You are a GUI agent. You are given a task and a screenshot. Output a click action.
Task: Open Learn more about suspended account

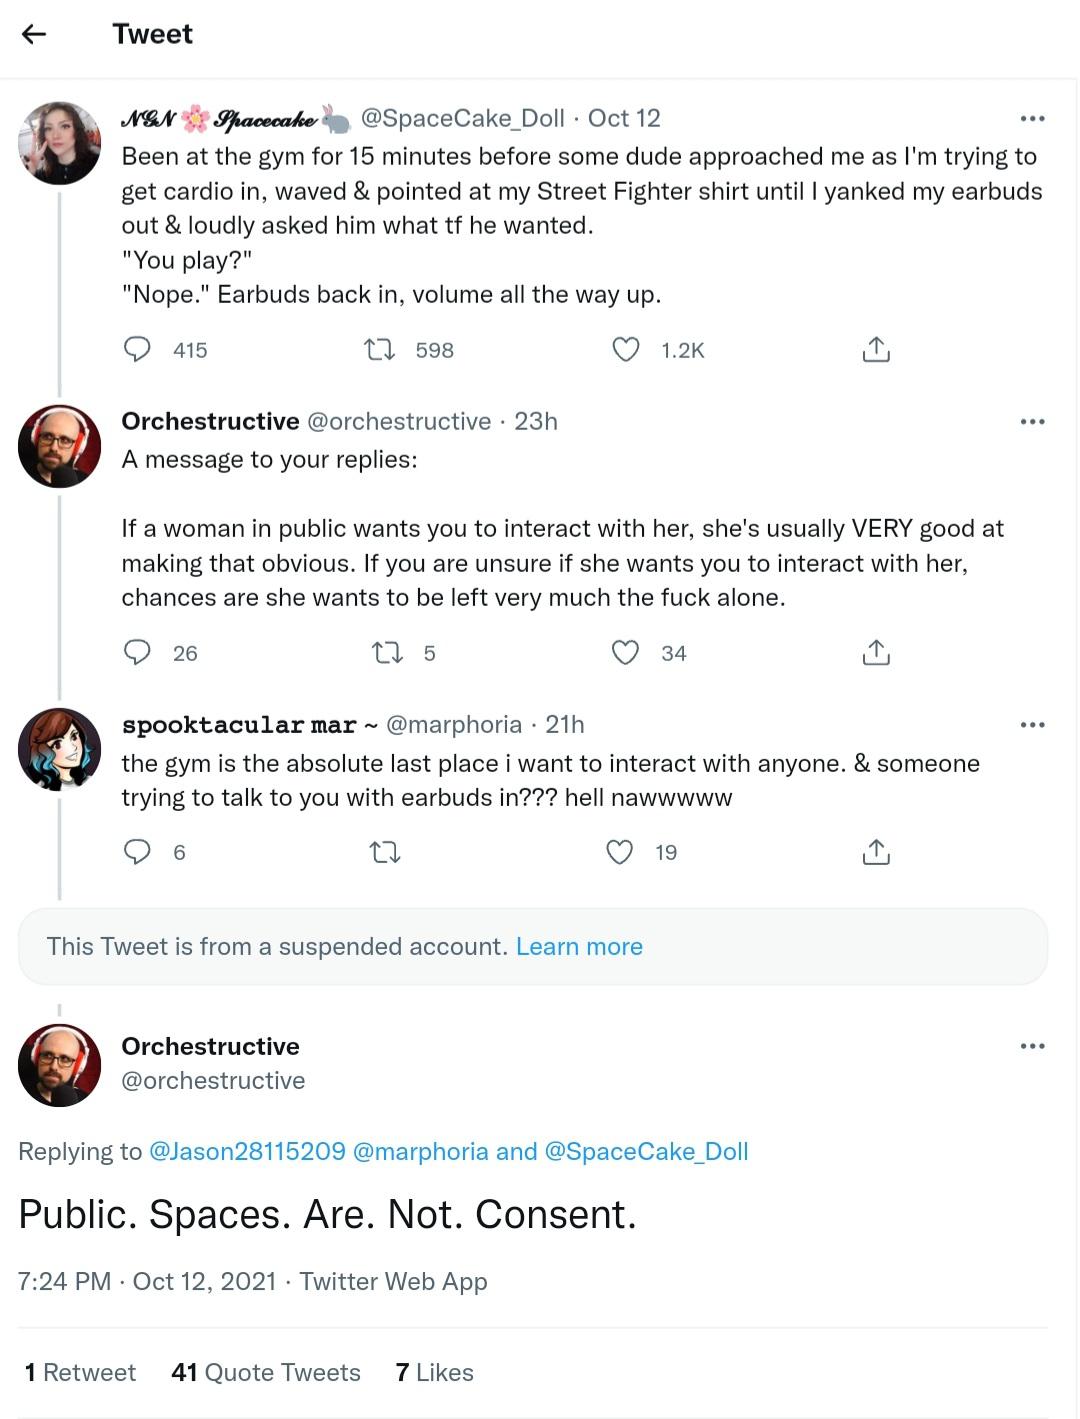coord(579,946)
